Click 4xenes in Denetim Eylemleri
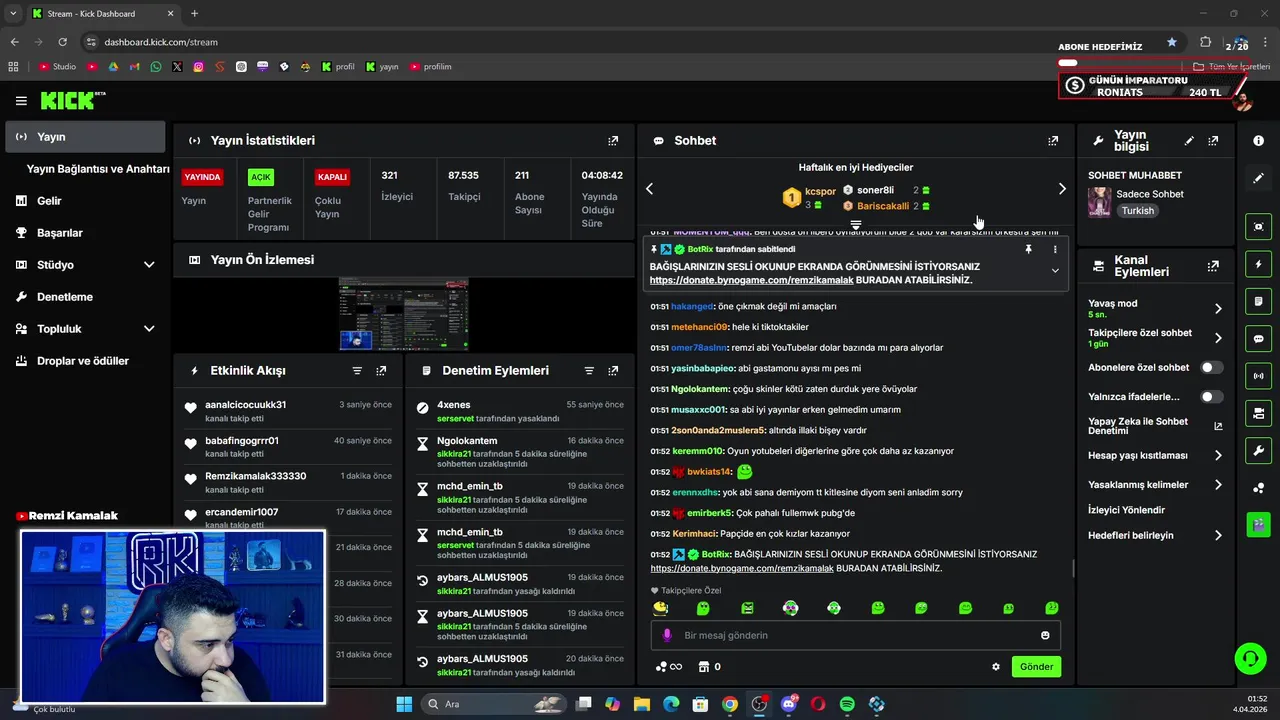The image size is (1280, 720). [454, 405]
